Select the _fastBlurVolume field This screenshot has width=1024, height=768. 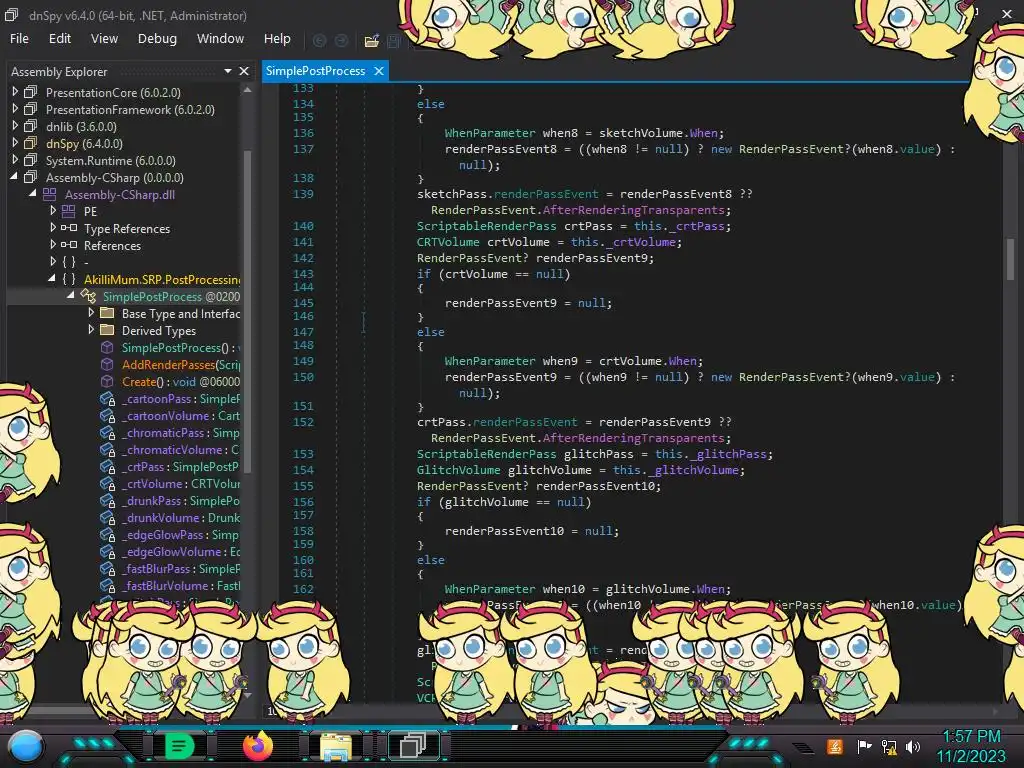point(181,585)
